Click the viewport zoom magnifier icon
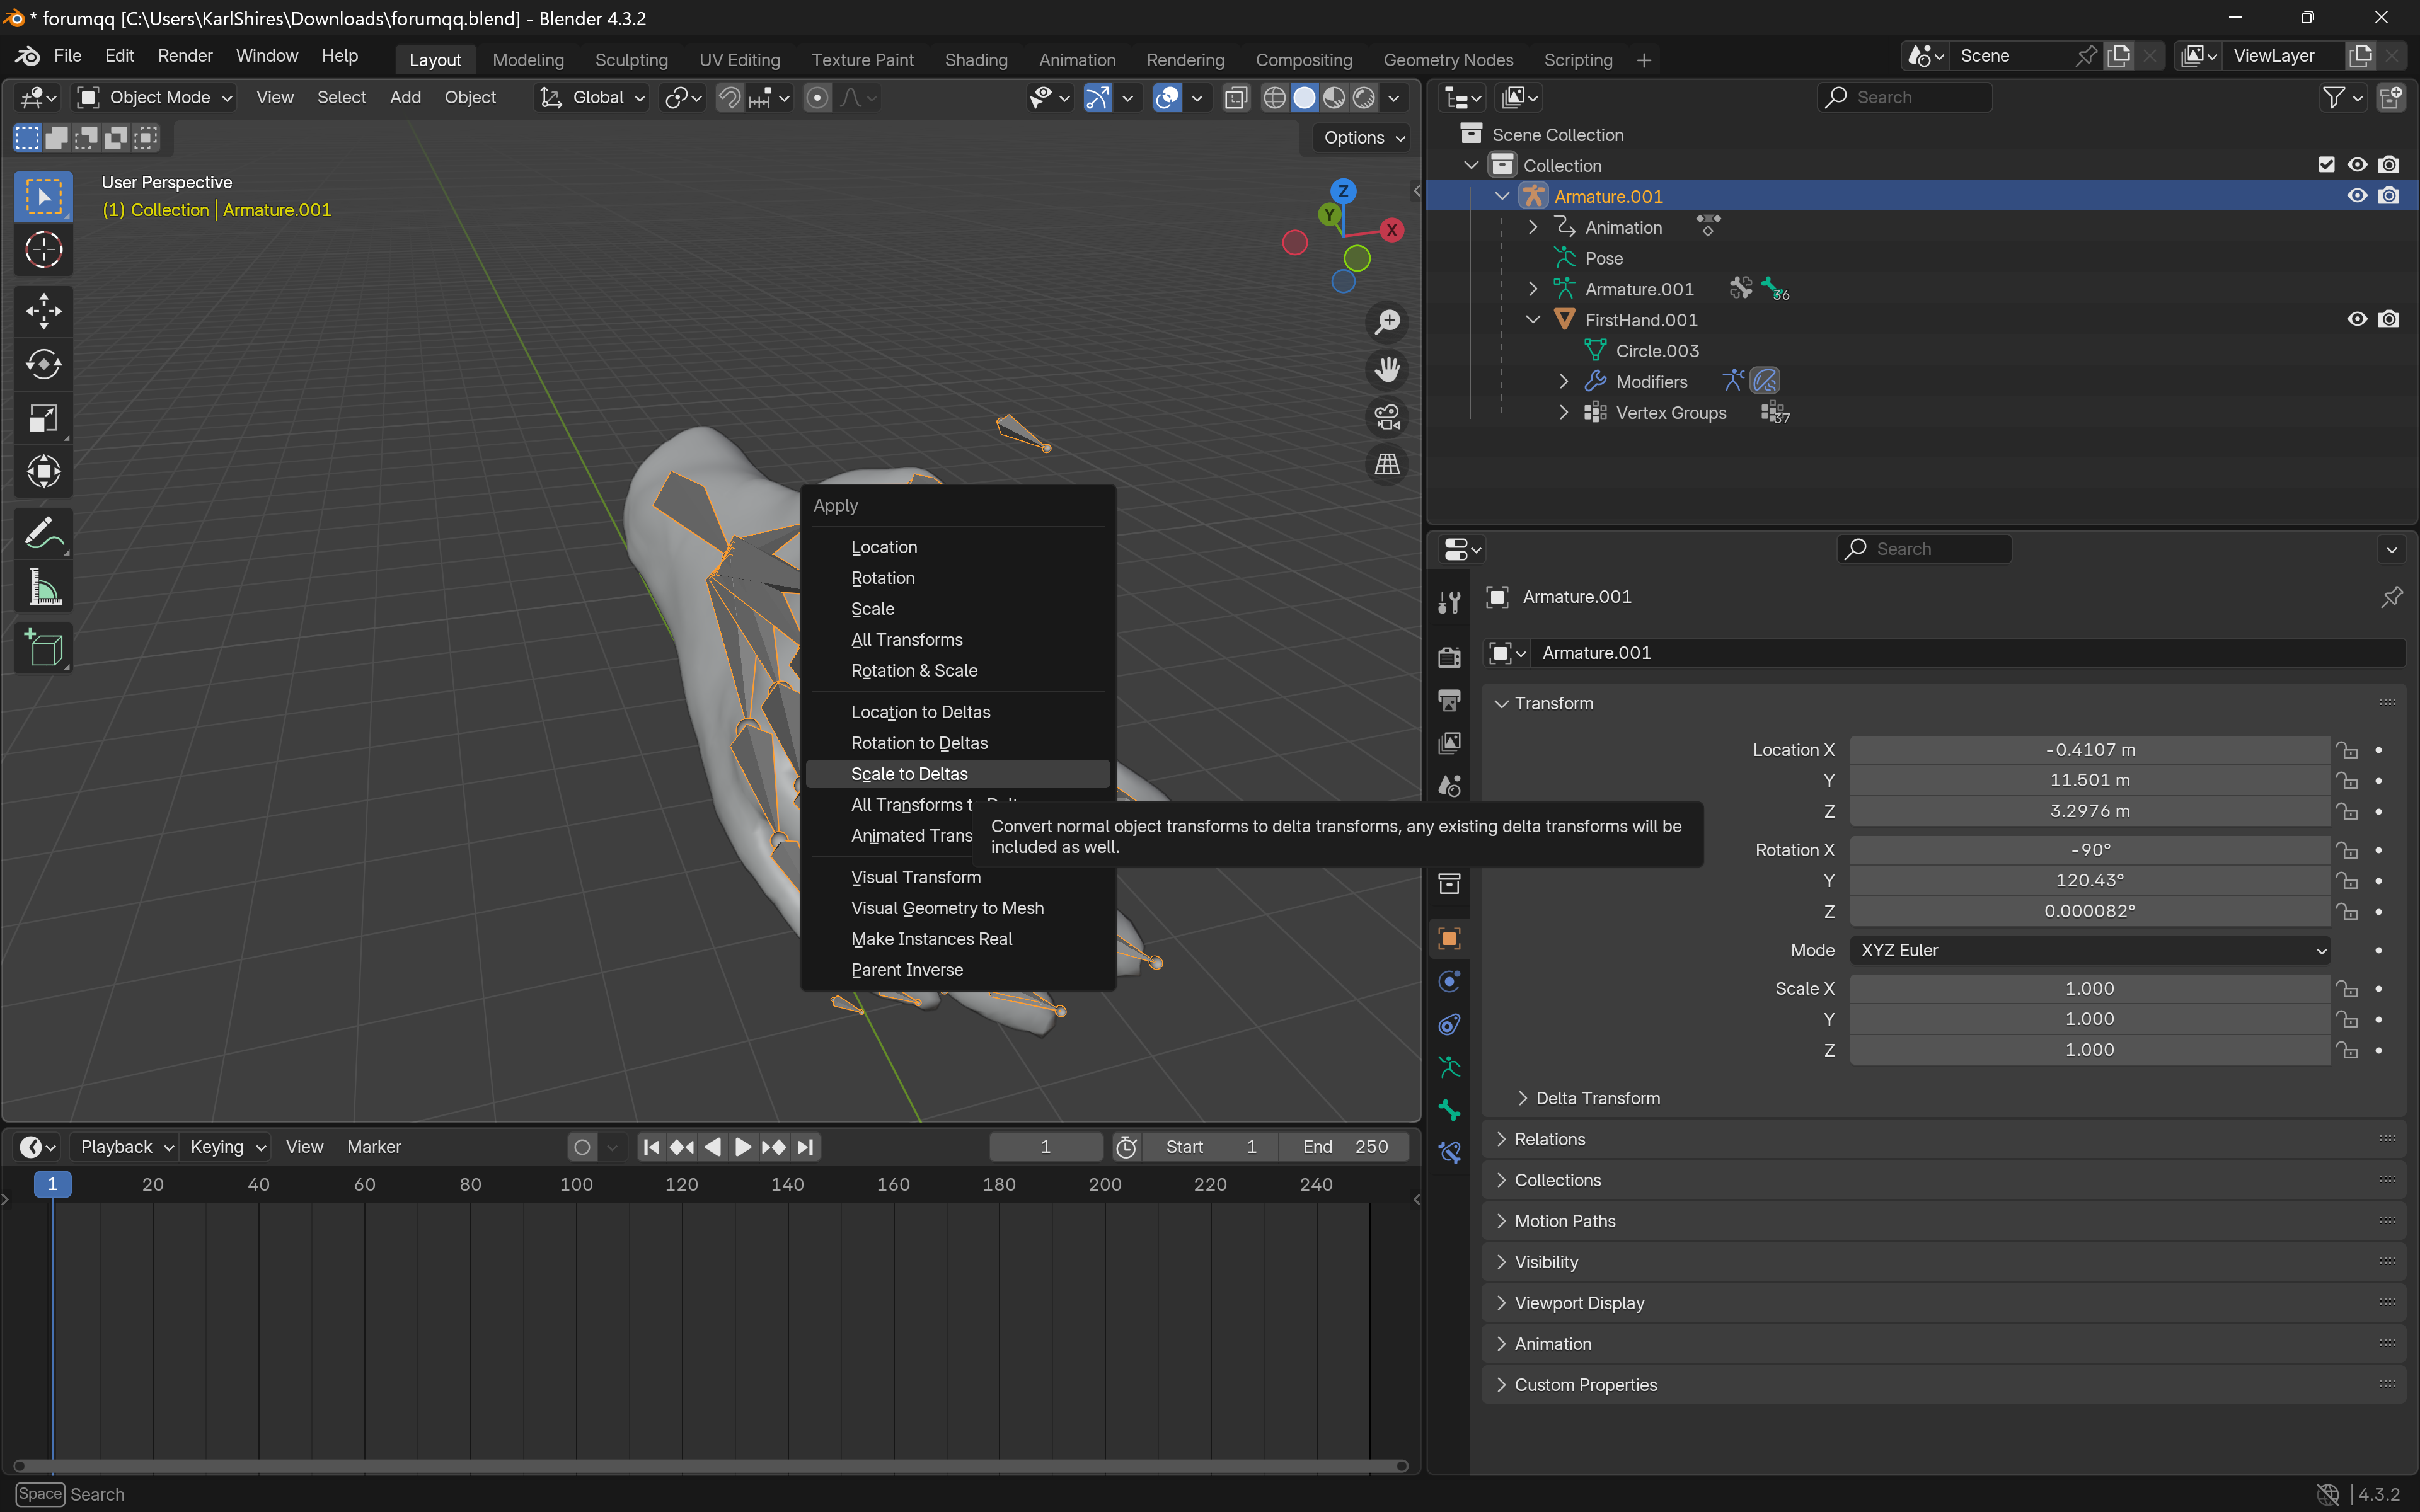The height and width of the screenshot is (1512, 2420). tap(1387, 322)
